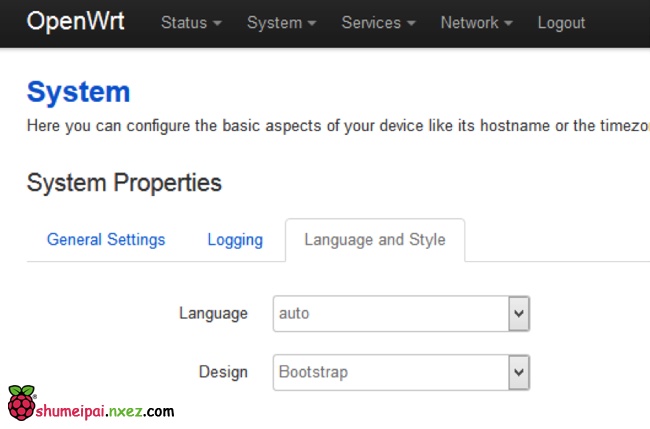The height and width of the screenshot is (429, 650).
Task: Switch to the Logging tab
Action: pyautogui.click(x=235, y=240)
